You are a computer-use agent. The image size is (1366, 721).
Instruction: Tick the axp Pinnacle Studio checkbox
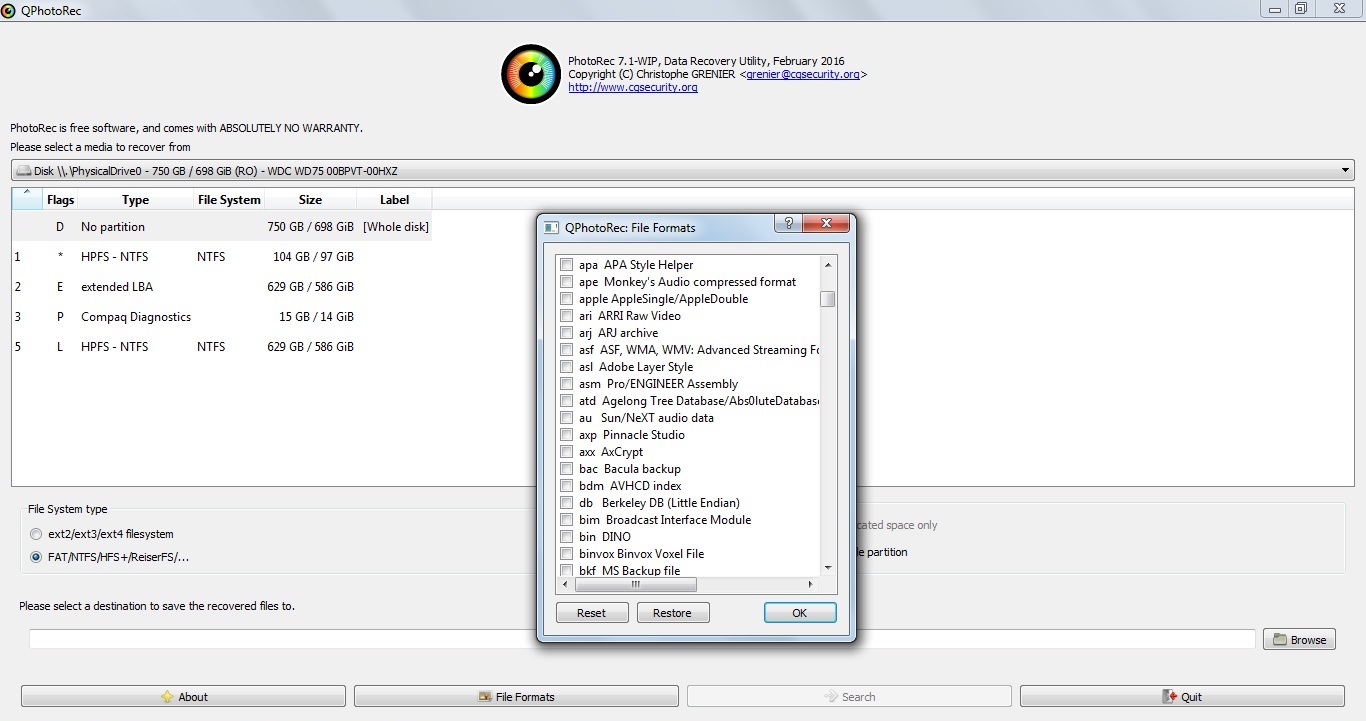pos(566,435)
